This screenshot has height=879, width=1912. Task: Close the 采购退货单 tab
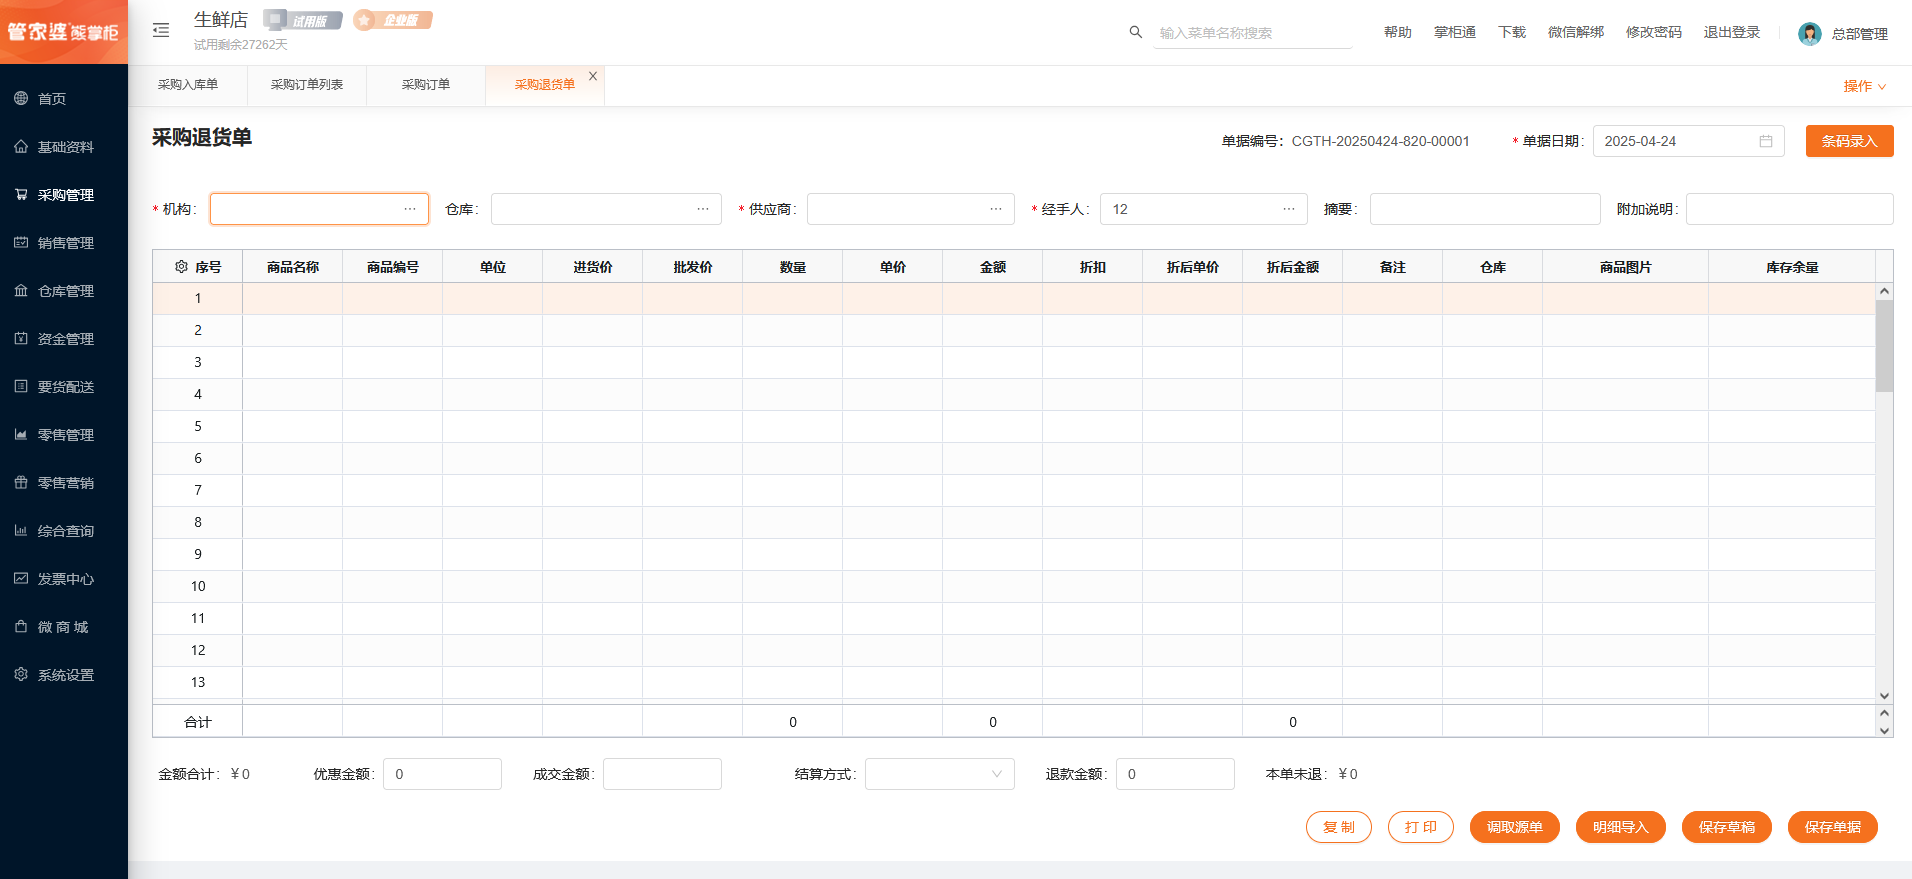click(x=593, y=76)
